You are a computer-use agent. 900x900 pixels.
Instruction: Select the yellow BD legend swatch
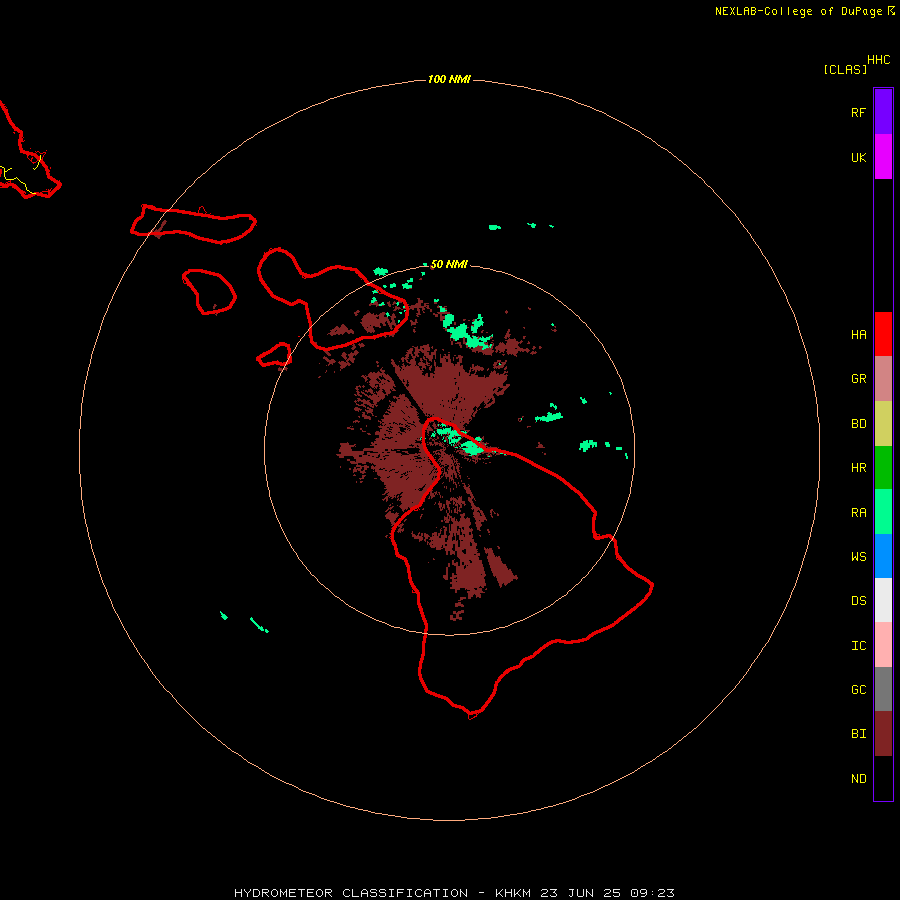point(883,424)
